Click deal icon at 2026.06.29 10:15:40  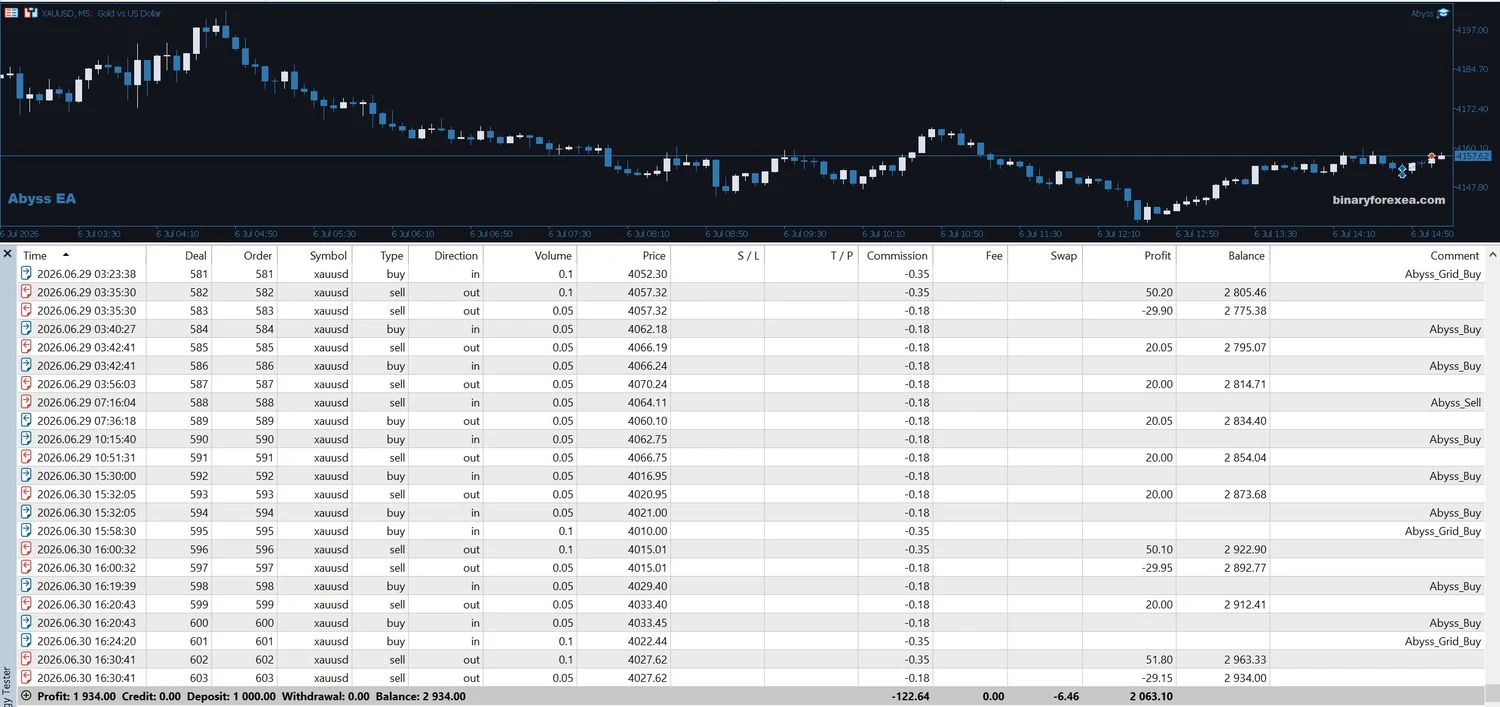(x=27, y=439)
